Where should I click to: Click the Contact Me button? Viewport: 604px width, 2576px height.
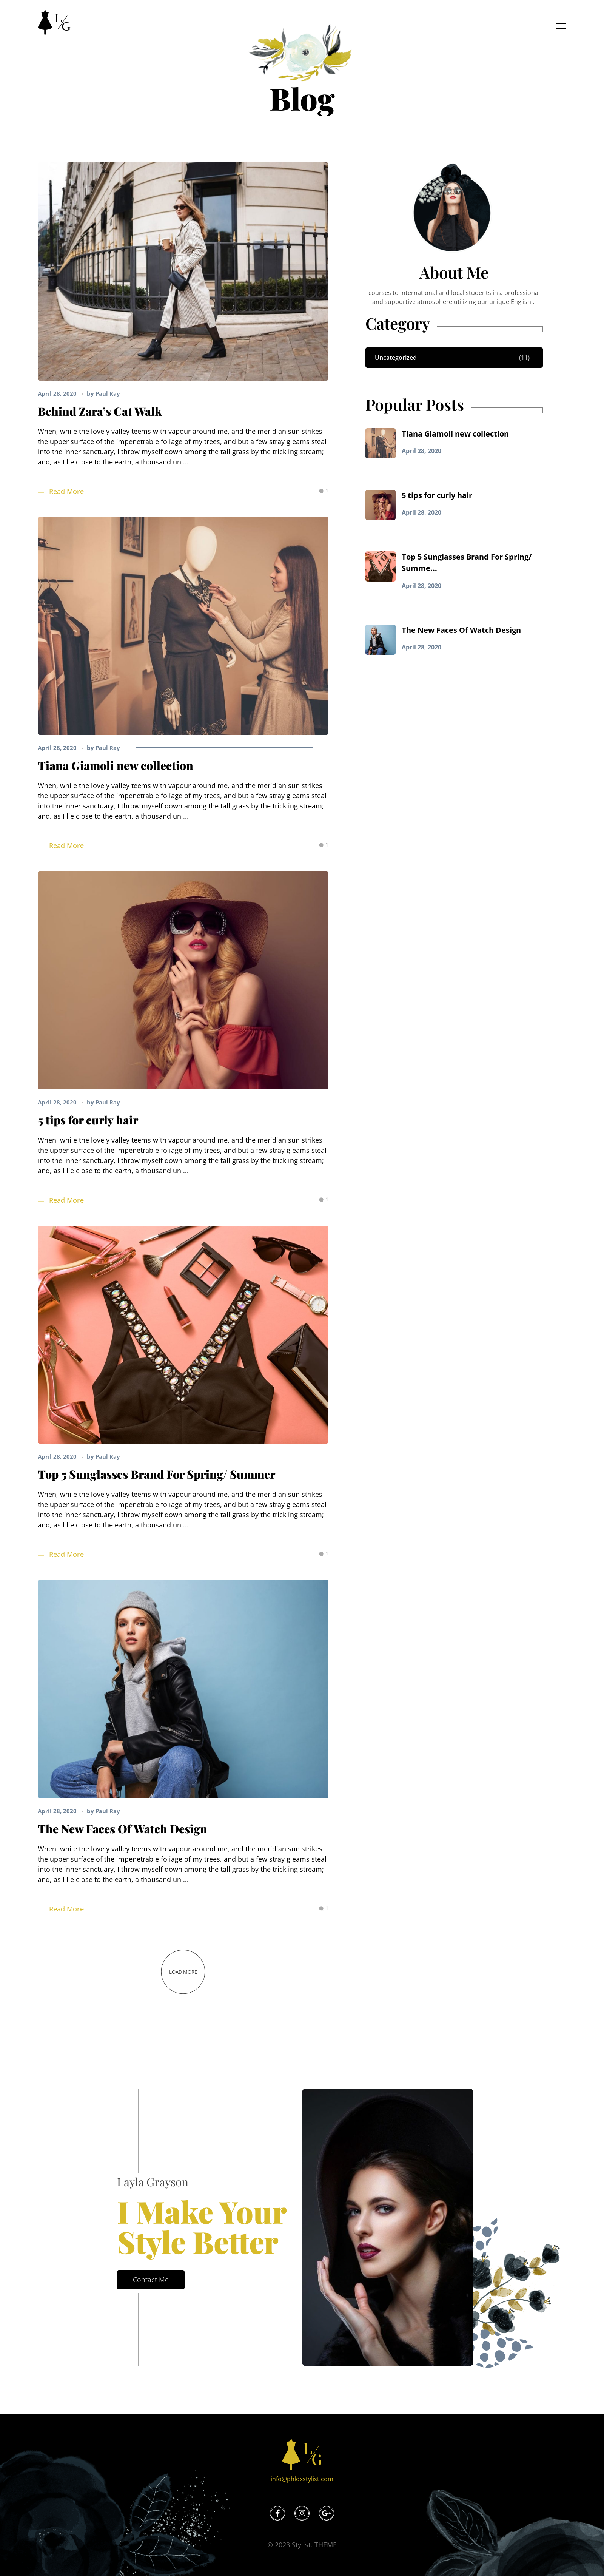coord(151,2279)
